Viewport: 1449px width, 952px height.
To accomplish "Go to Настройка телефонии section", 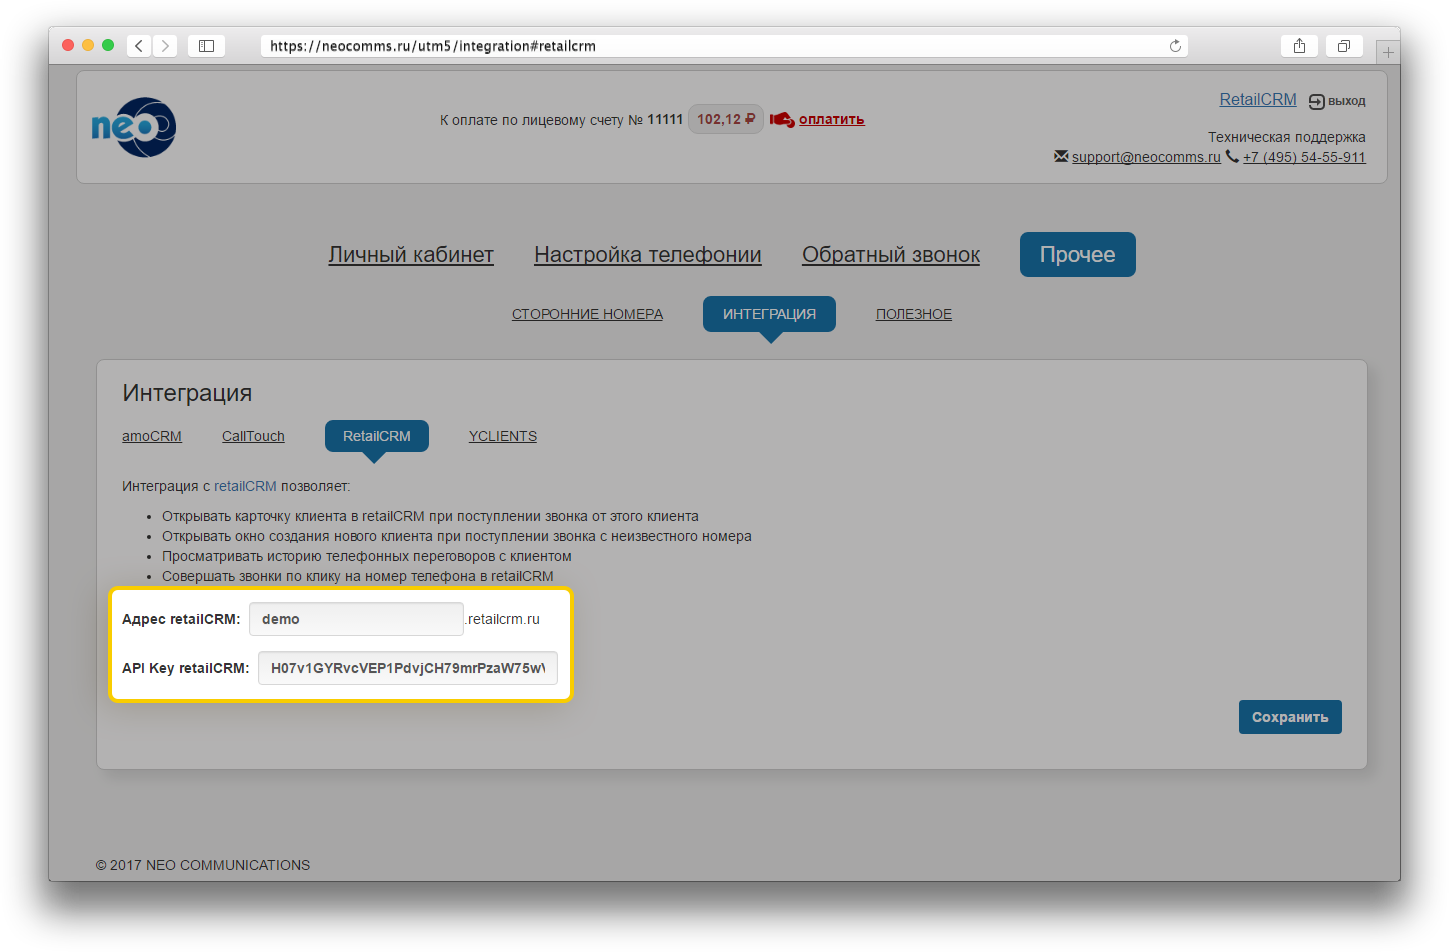I will click(x=648, y=255).
